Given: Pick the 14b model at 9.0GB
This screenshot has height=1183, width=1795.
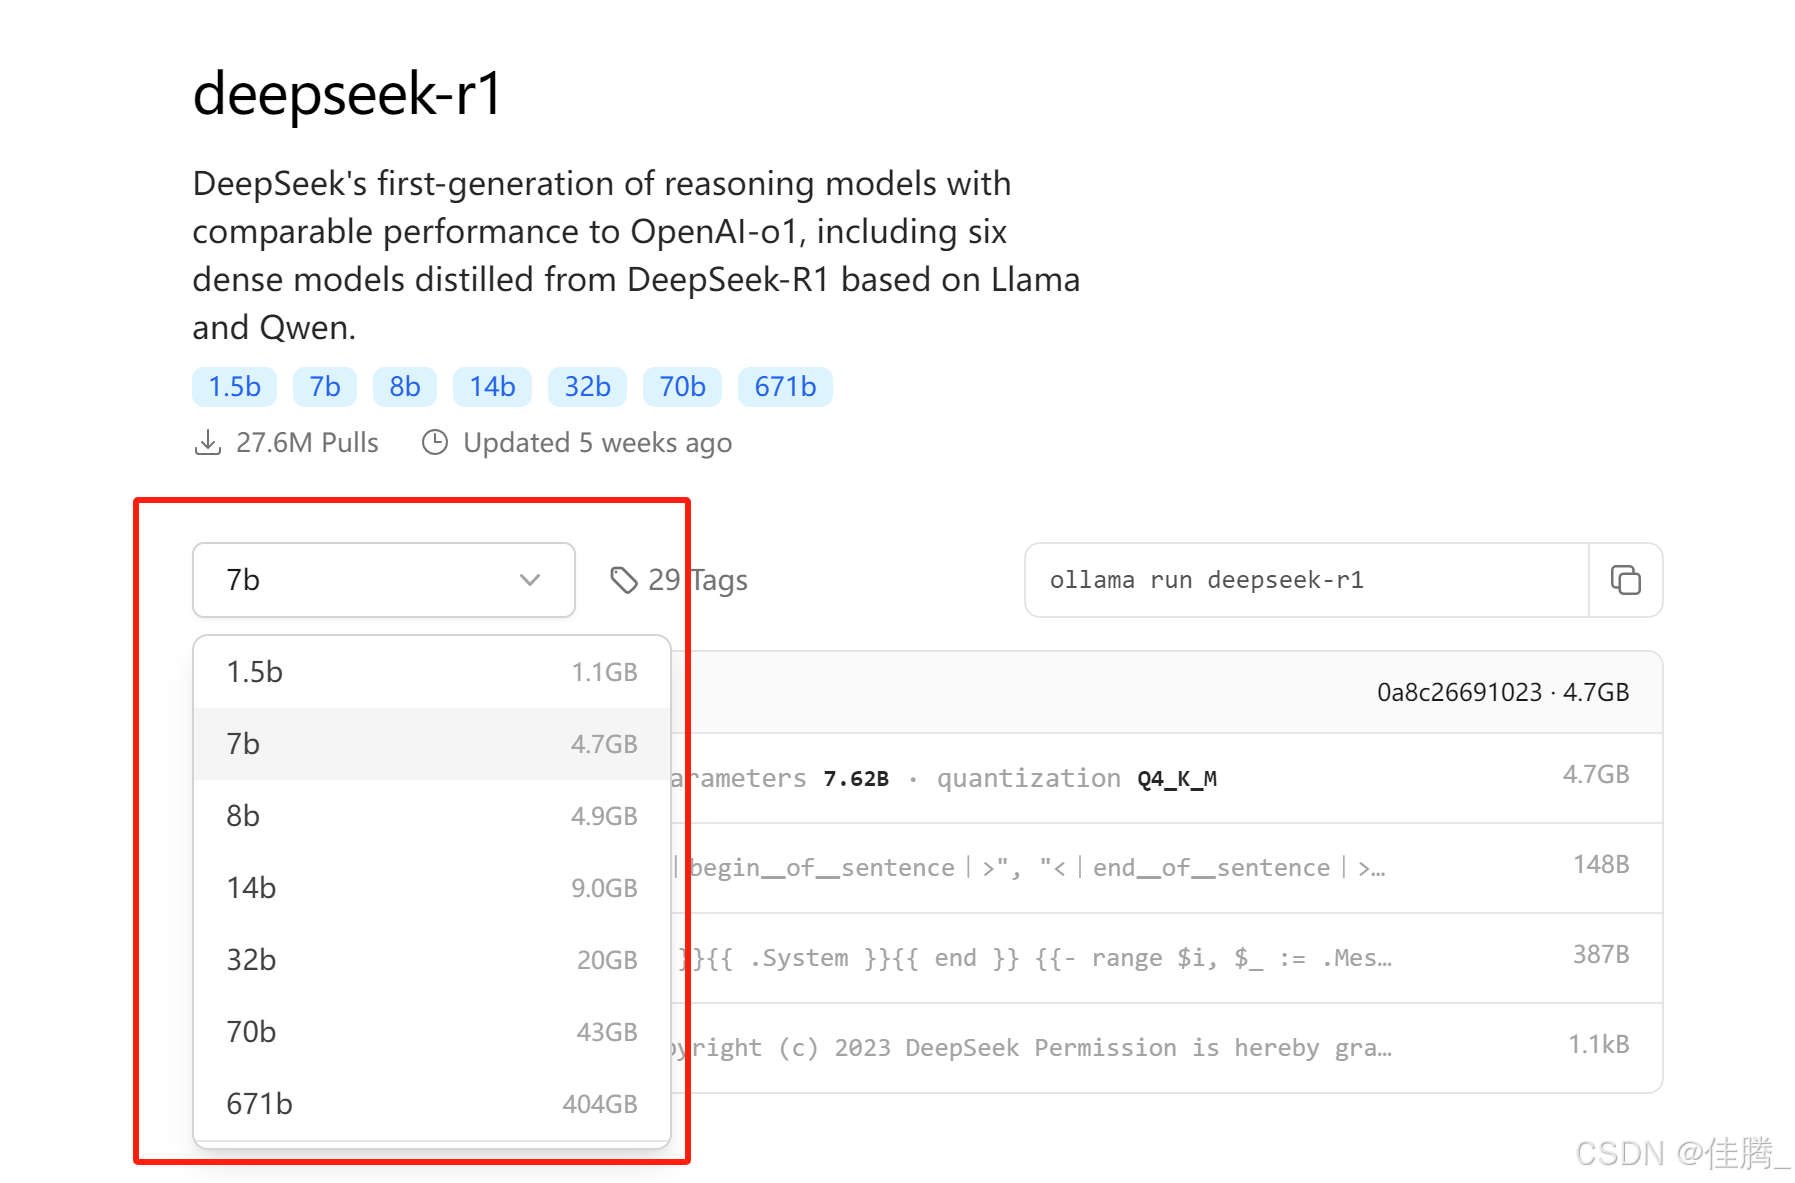Looking at the screenshot, I should click(432, 888).
